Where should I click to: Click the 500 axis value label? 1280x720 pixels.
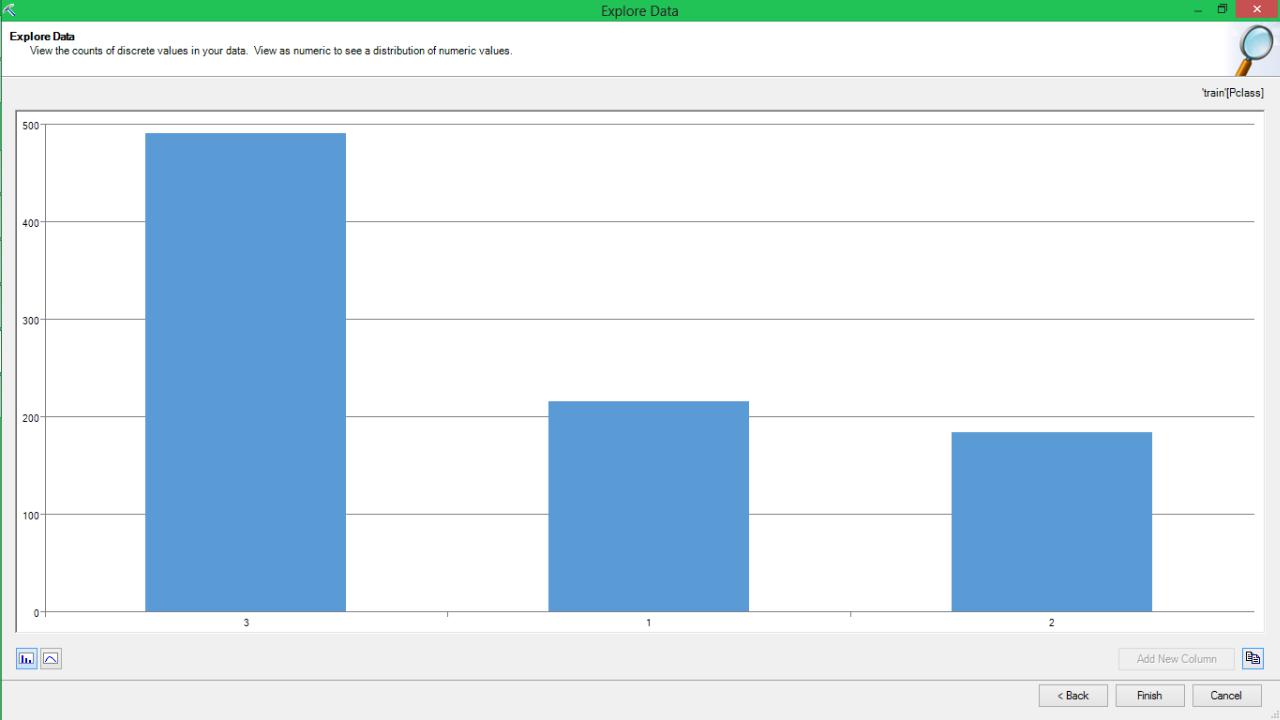pos(31,125)
